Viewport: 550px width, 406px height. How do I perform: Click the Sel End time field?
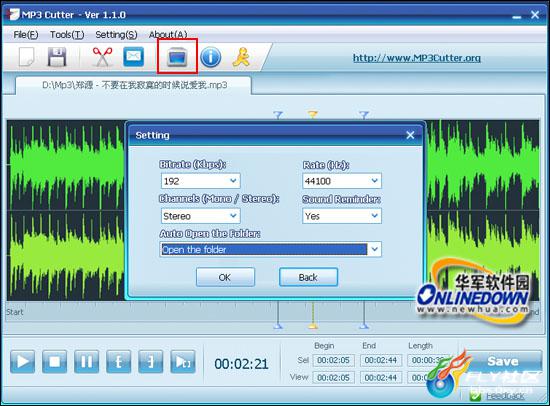381,360
